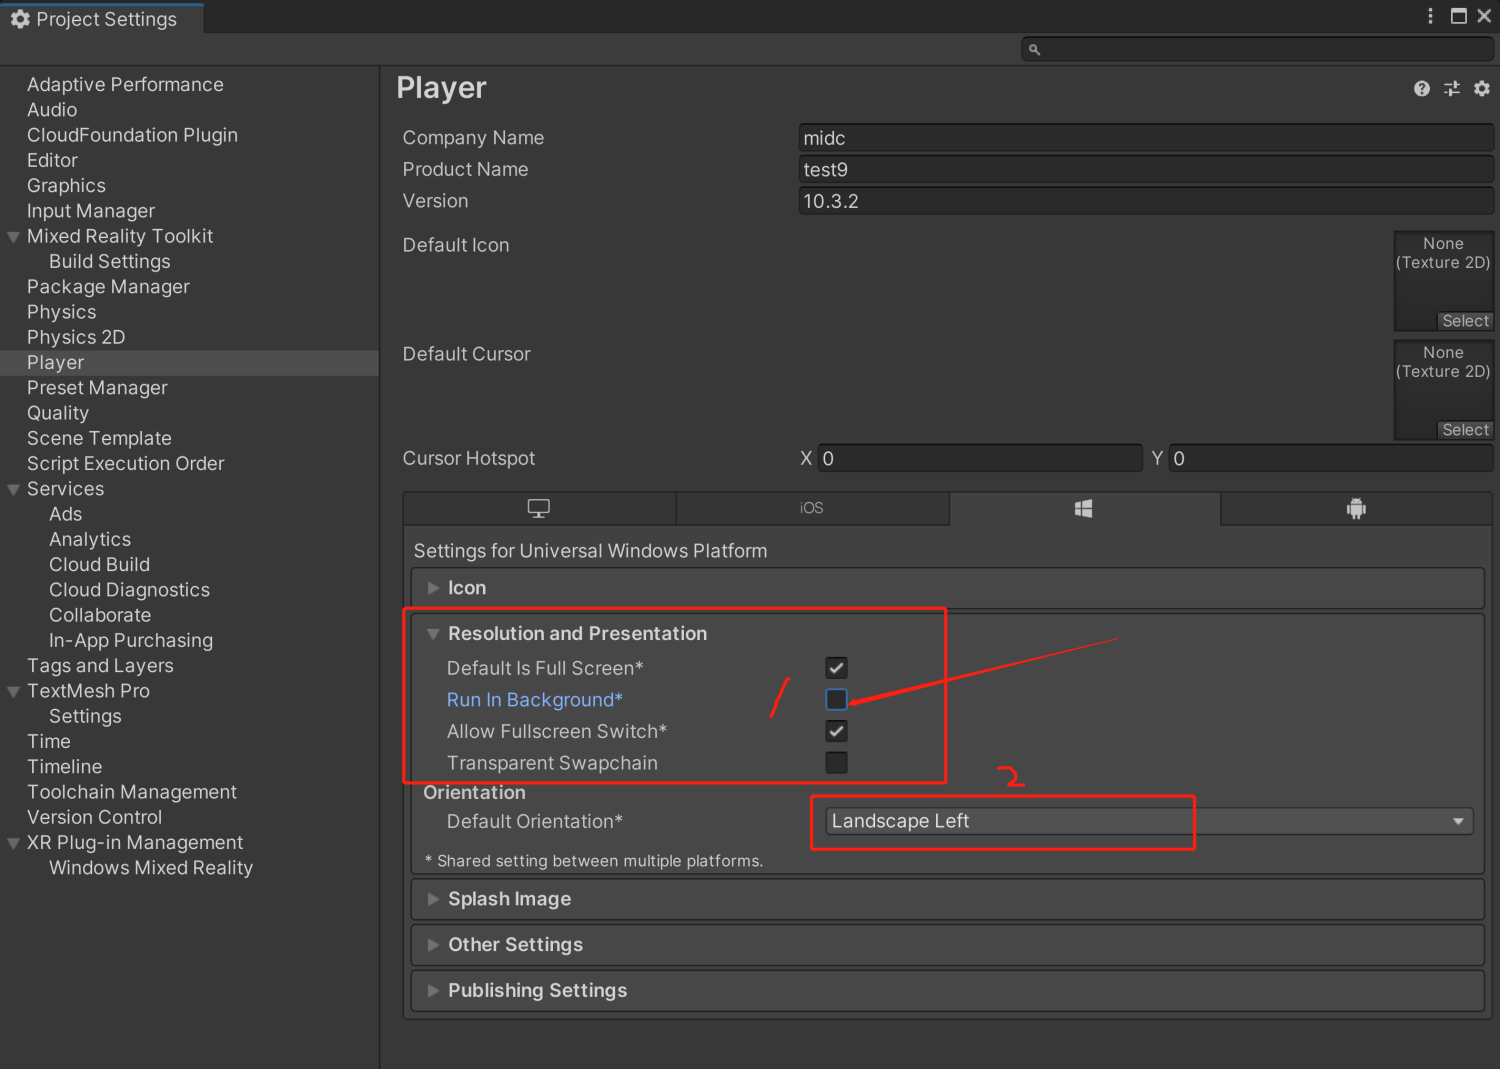The width and height of the screenshot is (1500, 1069).
Task: Open Script Execution Order settings
Action: coord(125,463)
